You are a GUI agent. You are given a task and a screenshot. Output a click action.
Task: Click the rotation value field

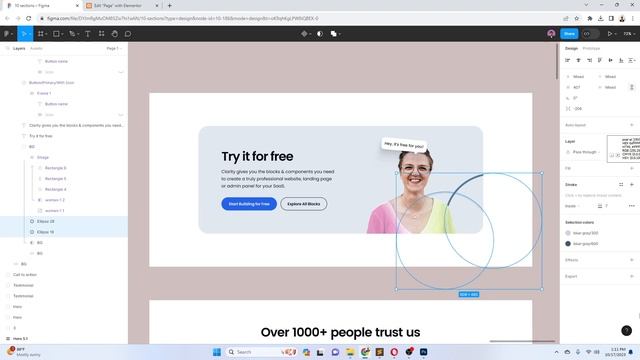tap(575, 98)
